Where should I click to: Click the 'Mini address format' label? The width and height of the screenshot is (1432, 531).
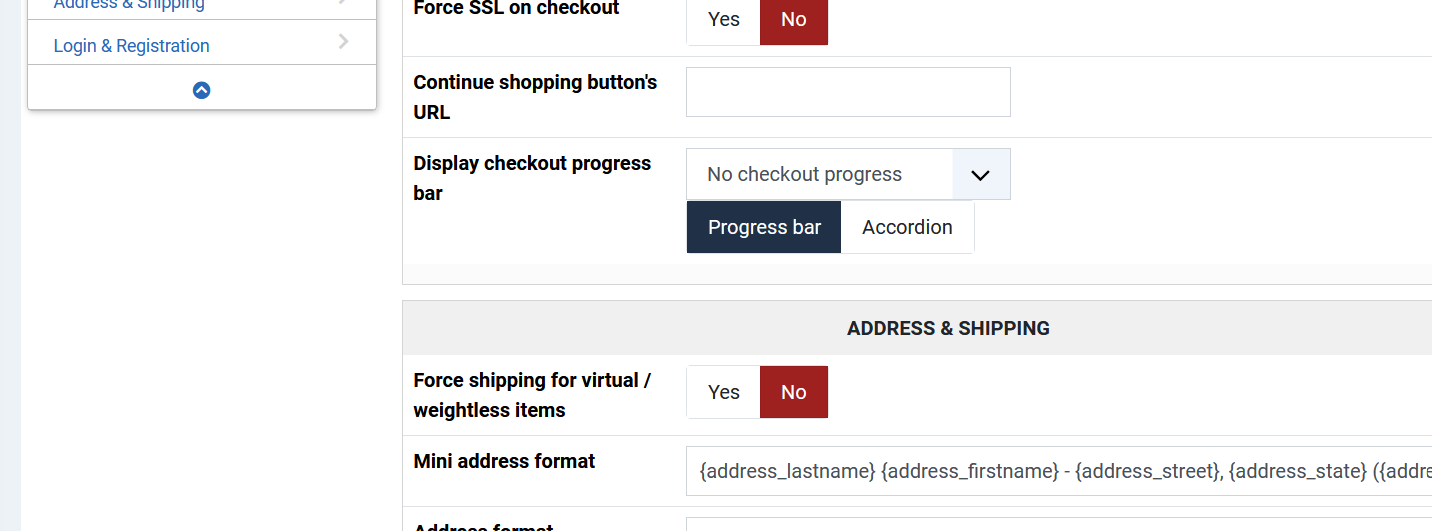504,461
